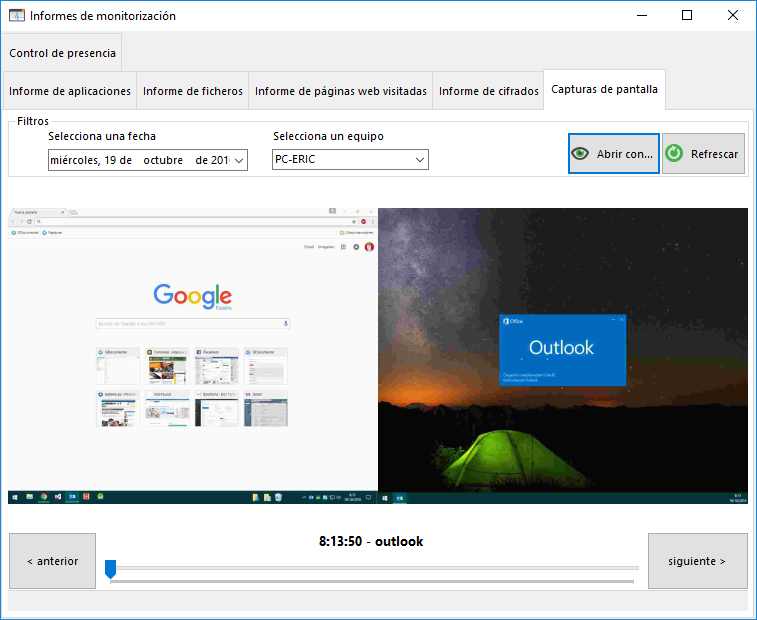Go to next capture with siguiente button
Viewport: 757px width, 620px height.
[697, 561]
